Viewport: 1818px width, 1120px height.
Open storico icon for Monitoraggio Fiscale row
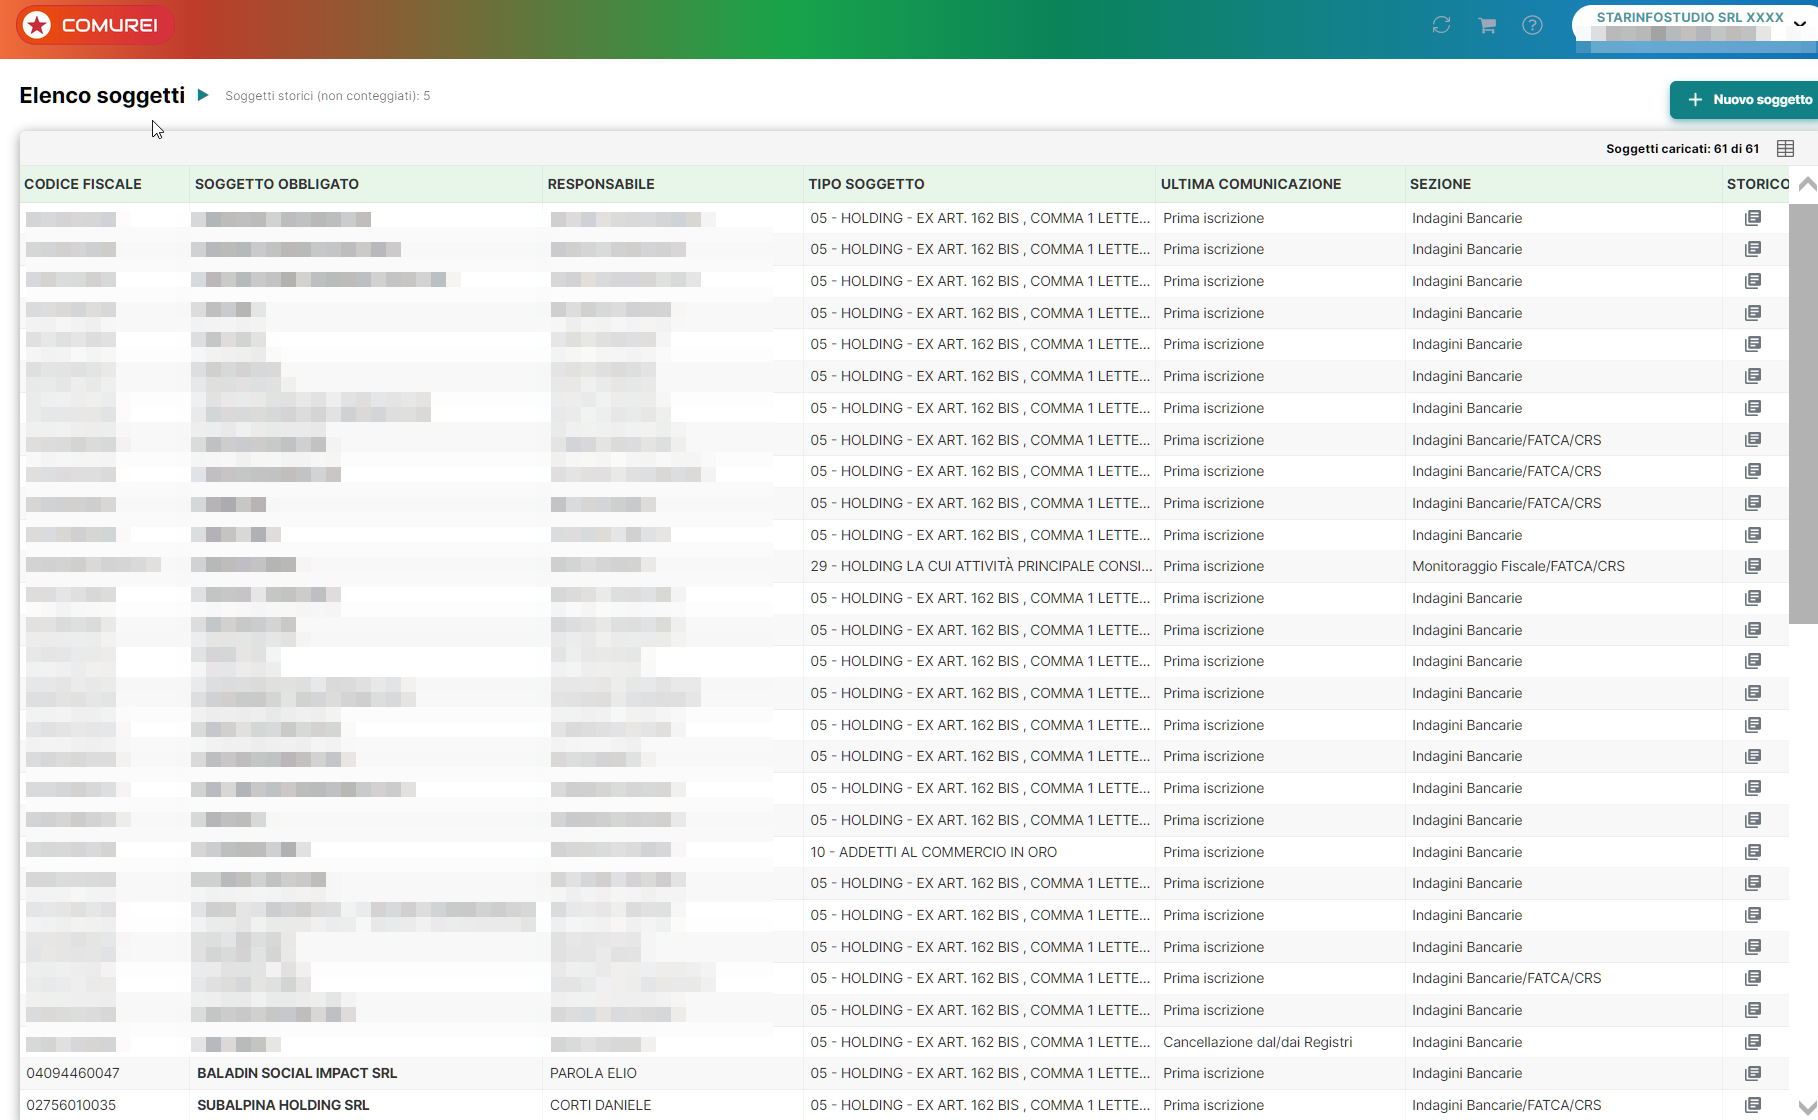pyautogui.click(x=1753, y=566)
